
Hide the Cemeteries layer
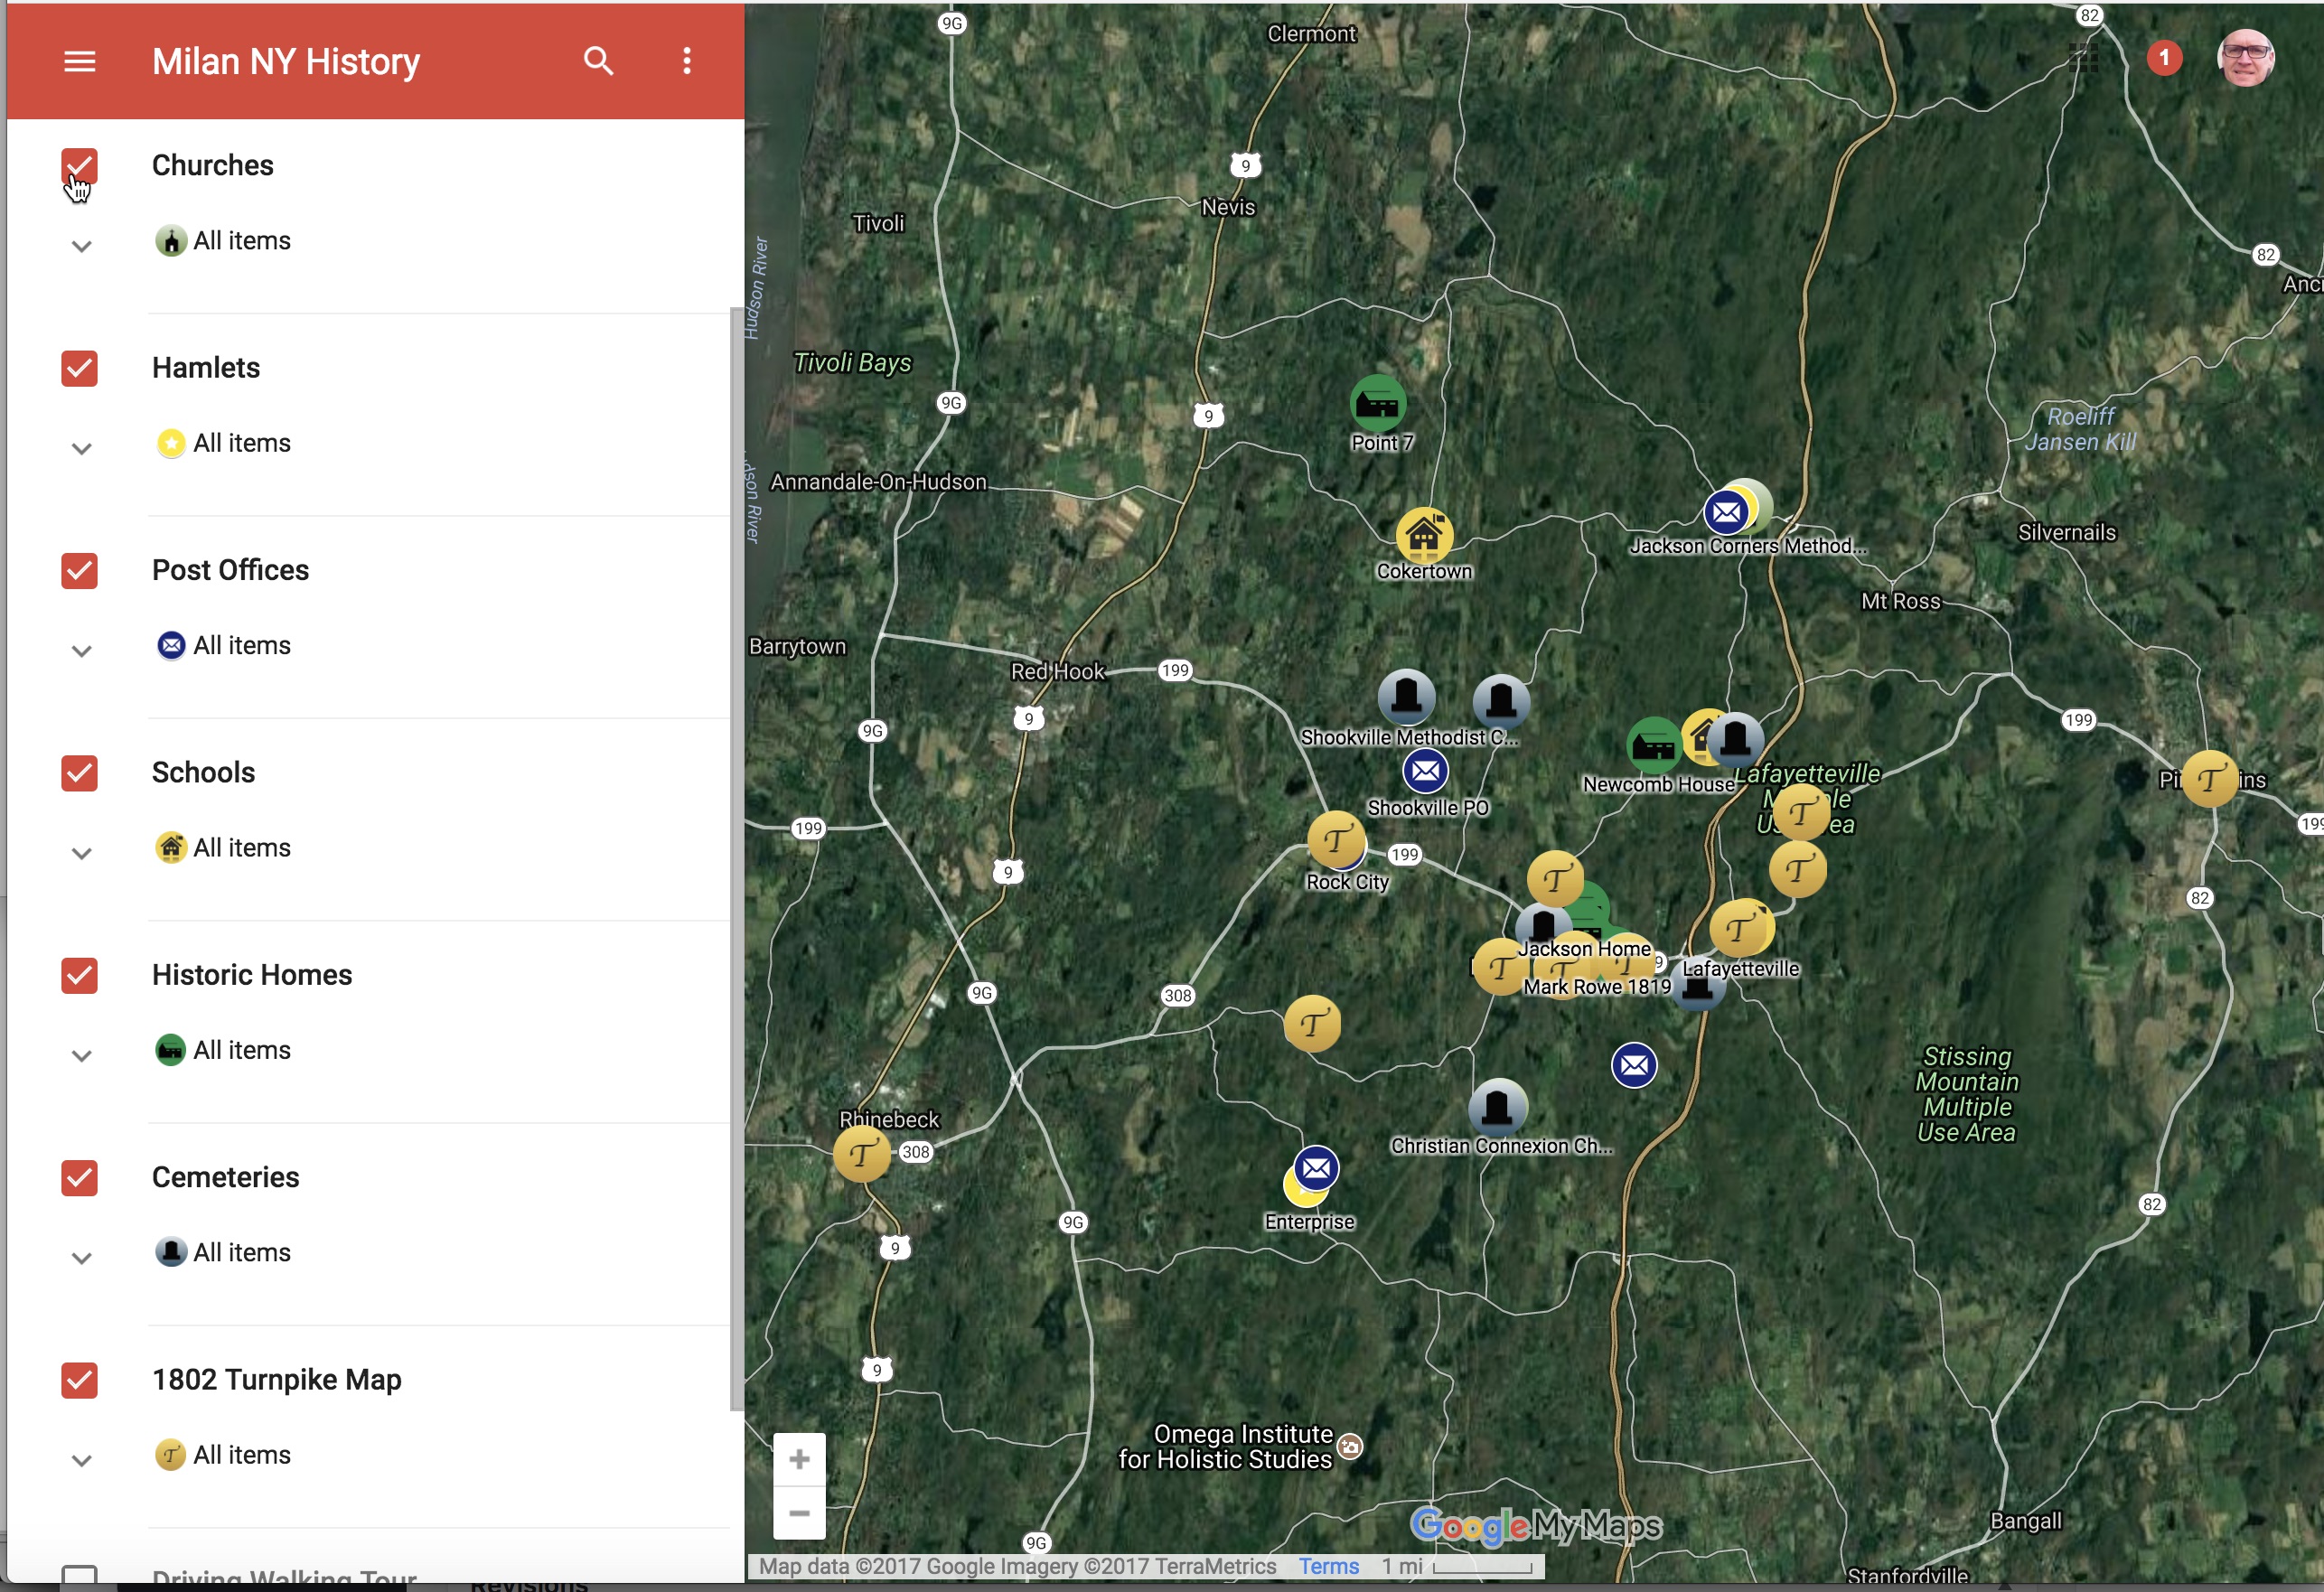pyautogui.click(x=80, y=1178)
